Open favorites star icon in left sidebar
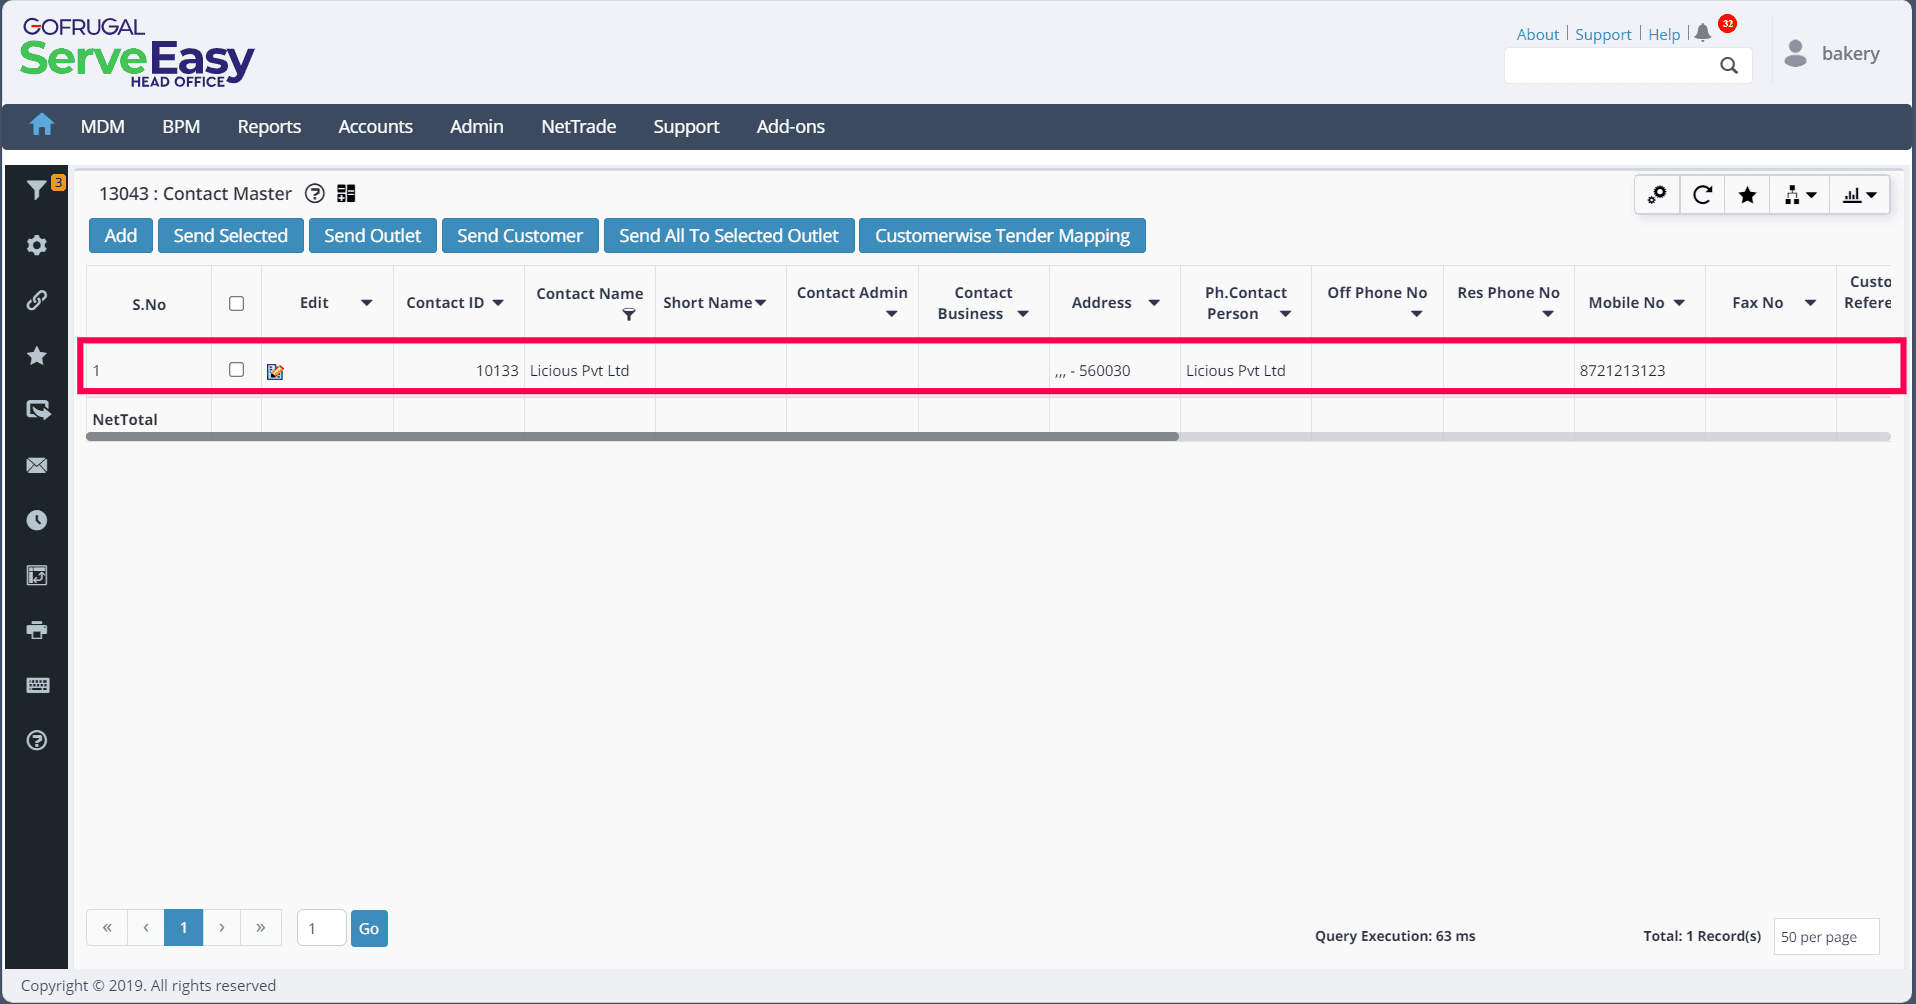This screenshot has height=1004, width=1916. click(x=37, y=355)
